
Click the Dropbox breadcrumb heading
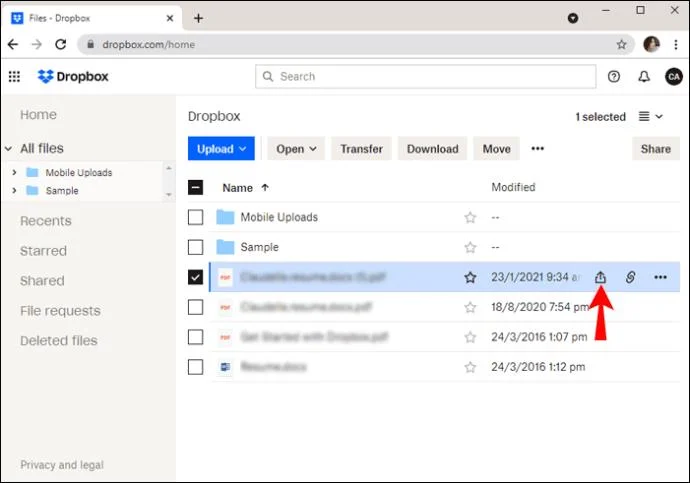coord(214,116)
